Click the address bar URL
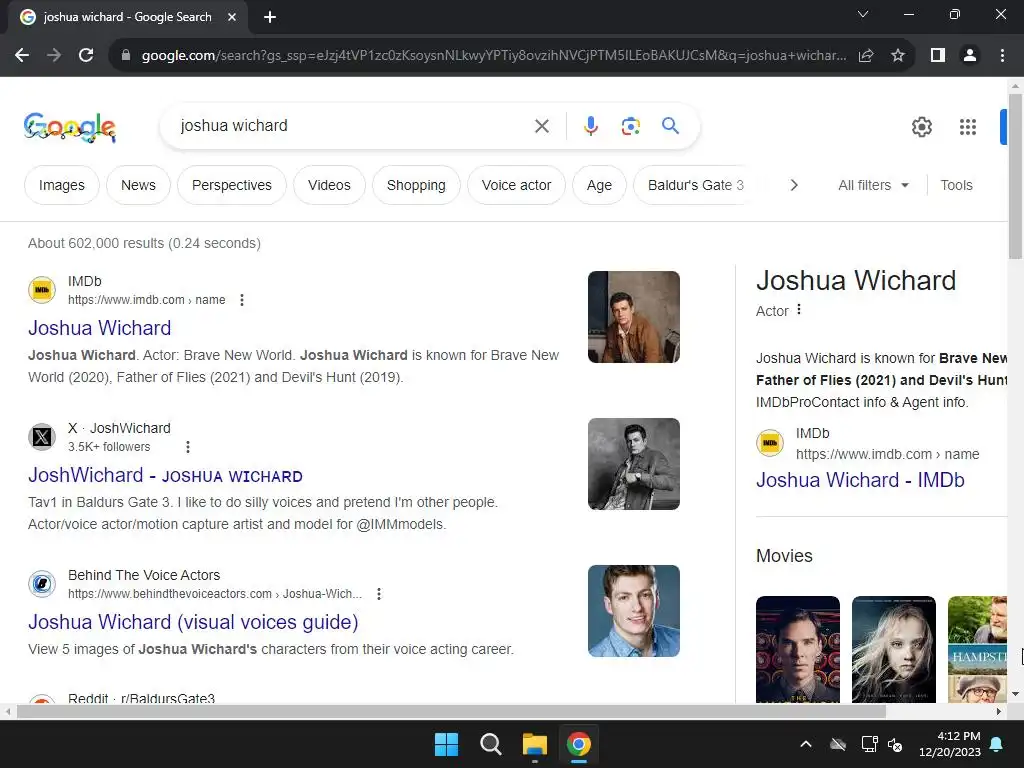This screenshot has height=768, width=1024. point(494,56)
